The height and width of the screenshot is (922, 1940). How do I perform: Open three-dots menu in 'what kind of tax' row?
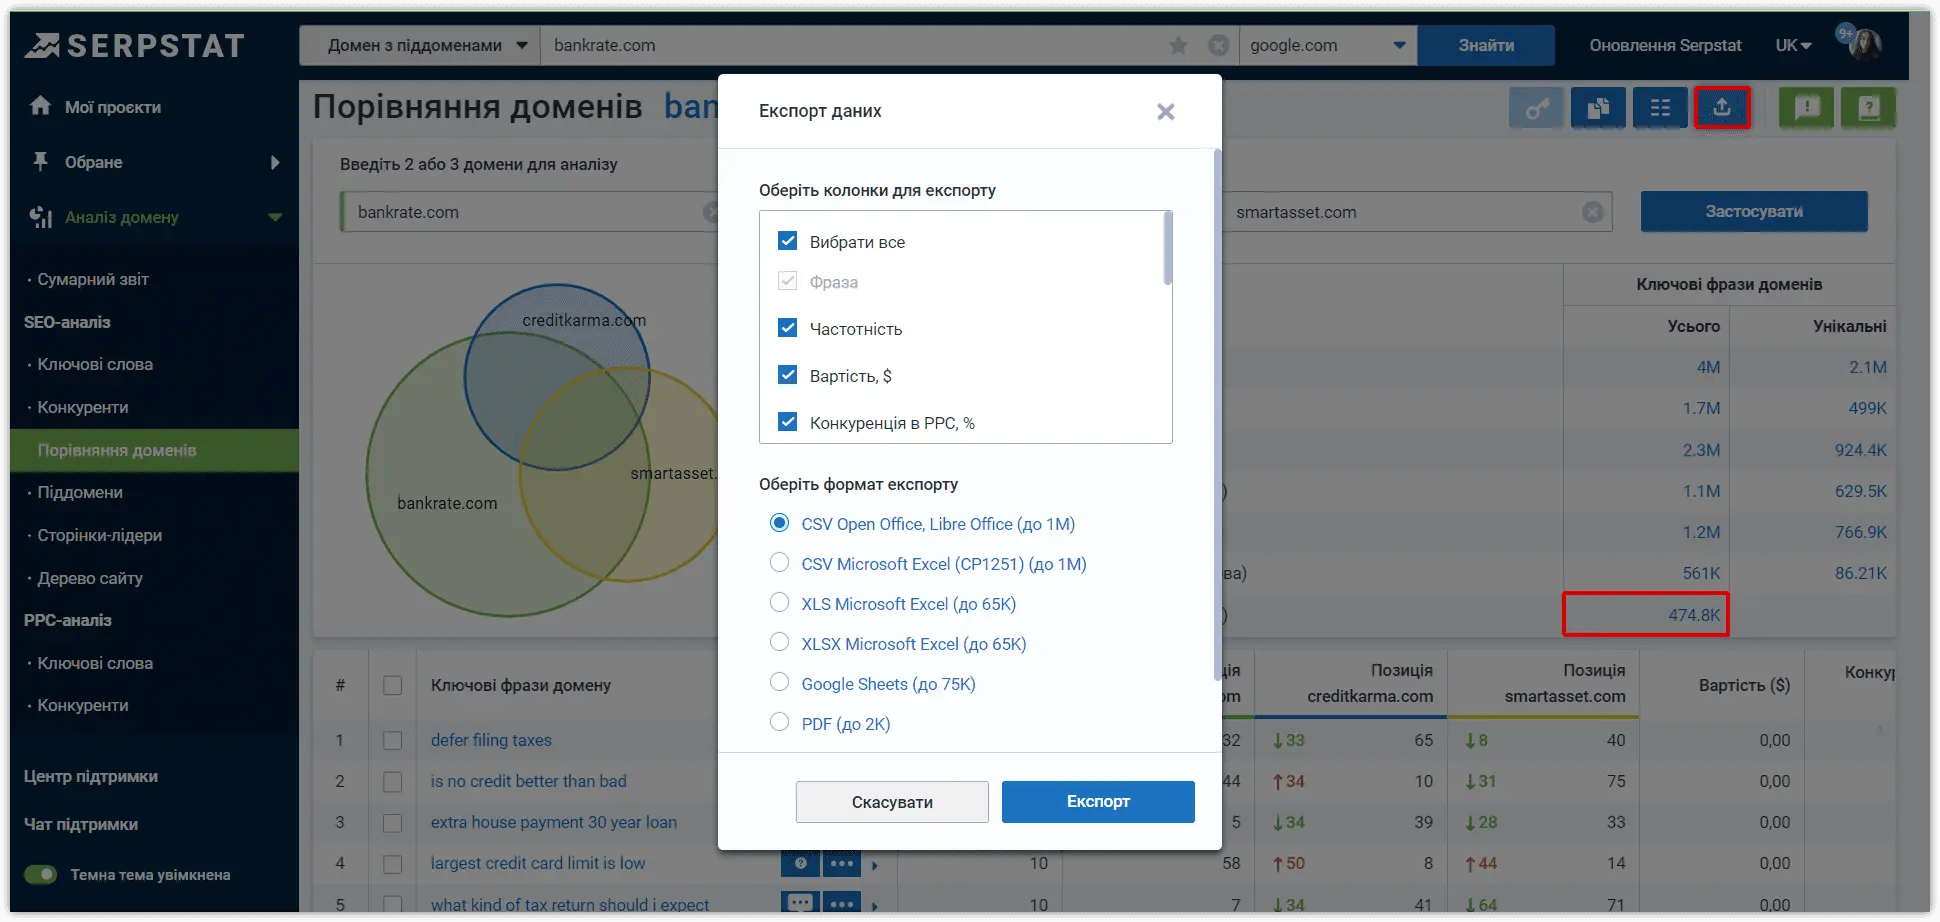[842, 903]
